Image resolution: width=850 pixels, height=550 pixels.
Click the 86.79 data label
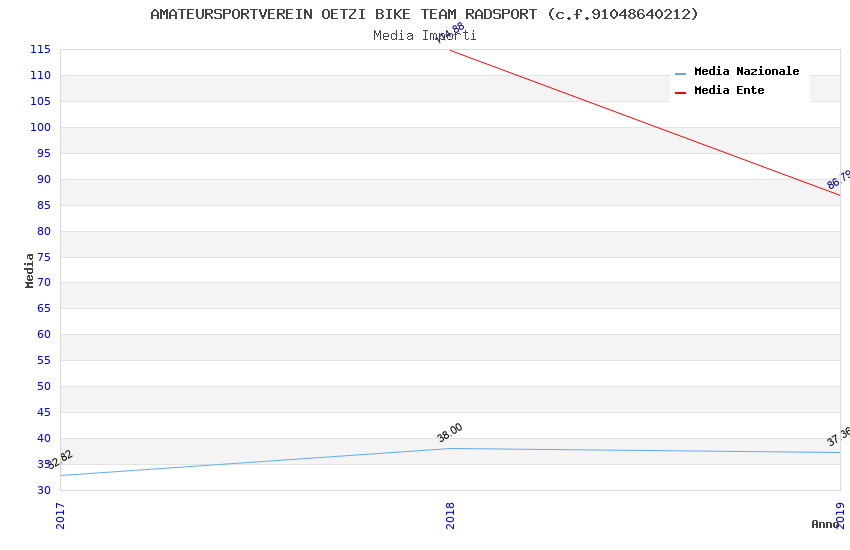(839, 179)
